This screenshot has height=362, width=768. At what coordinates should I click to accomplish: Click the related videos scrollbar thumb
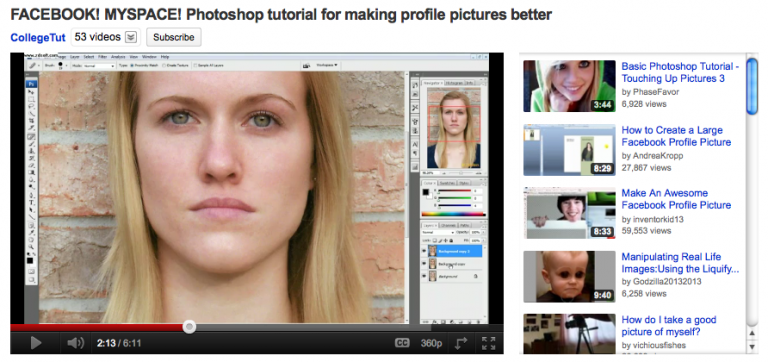pyautogui.click(x=752, y=87)
